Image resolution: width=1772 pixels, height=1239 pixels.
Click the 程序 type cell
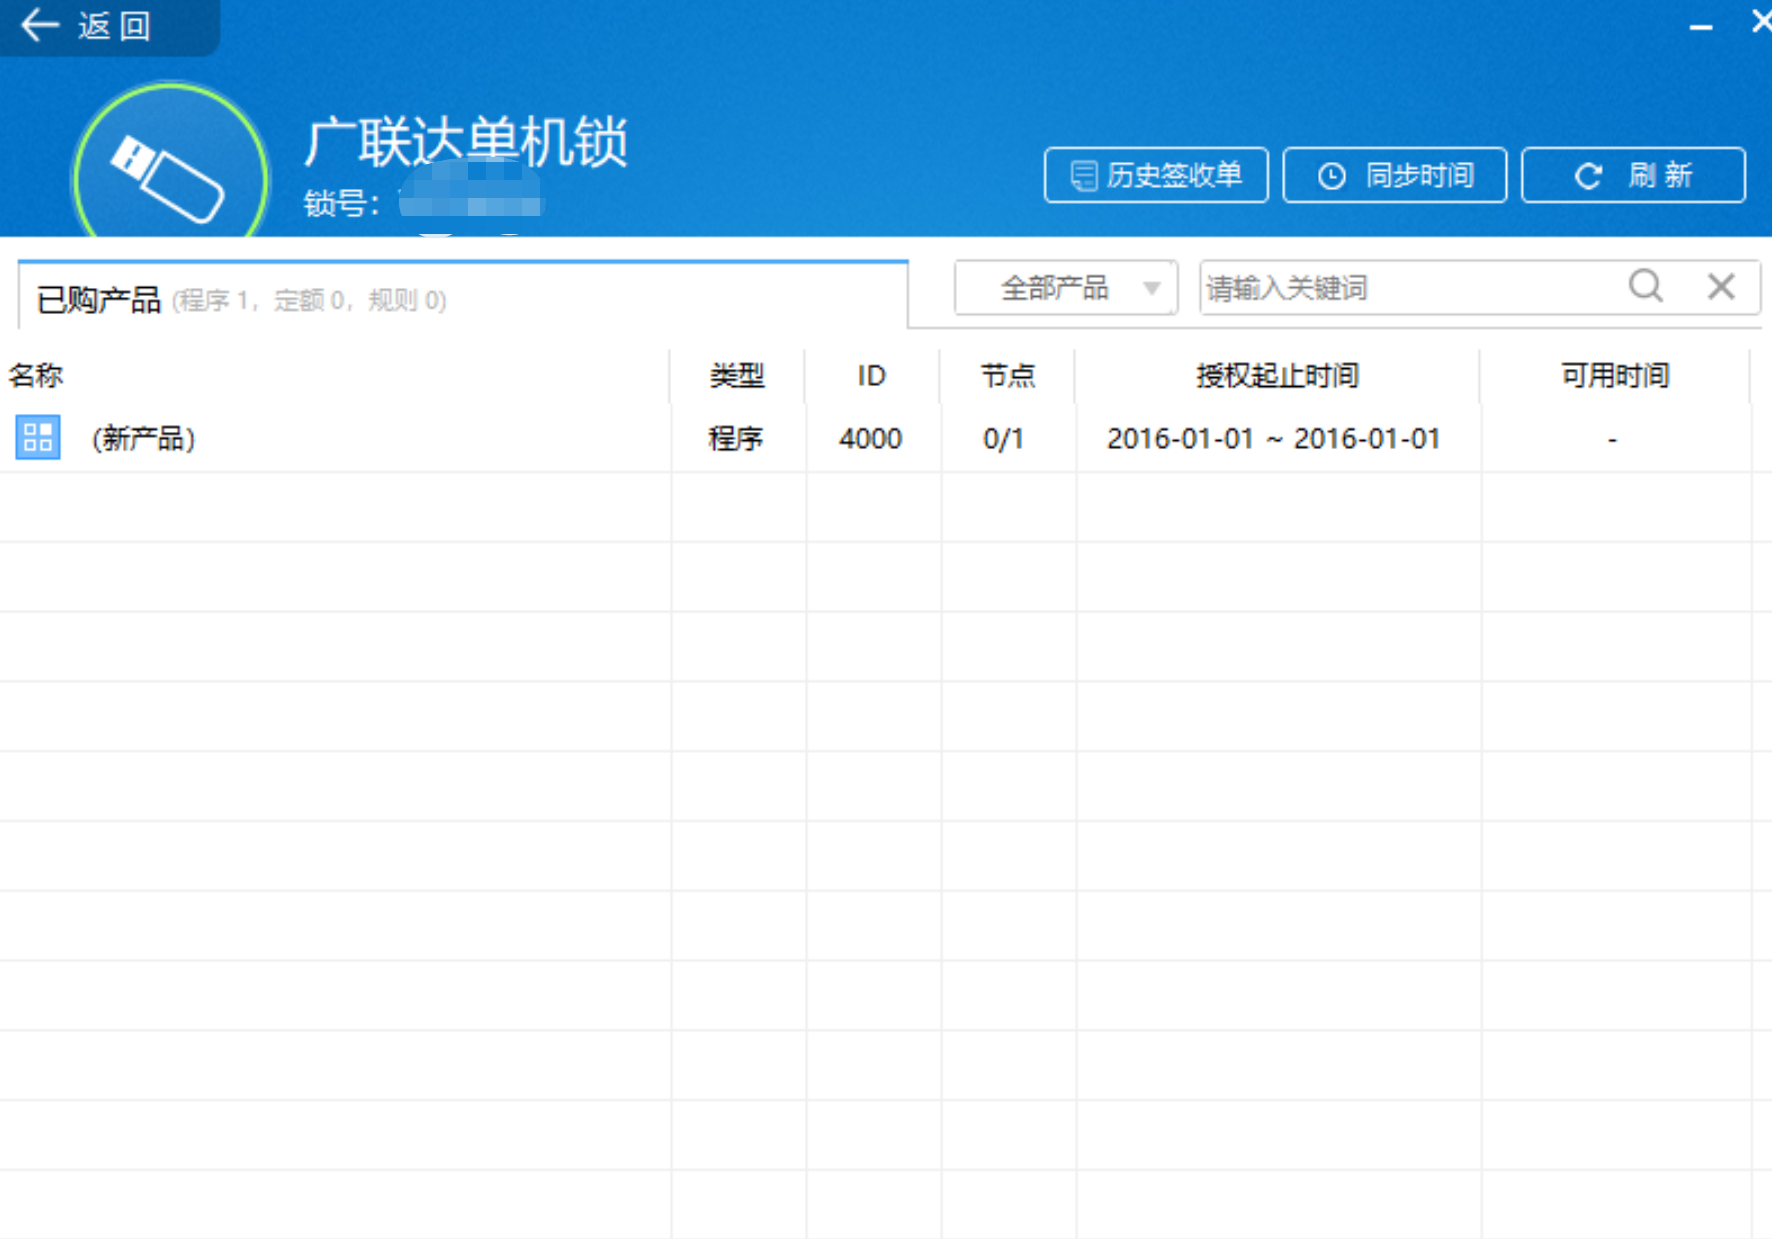pyautogui.click(x=736, y=439)
